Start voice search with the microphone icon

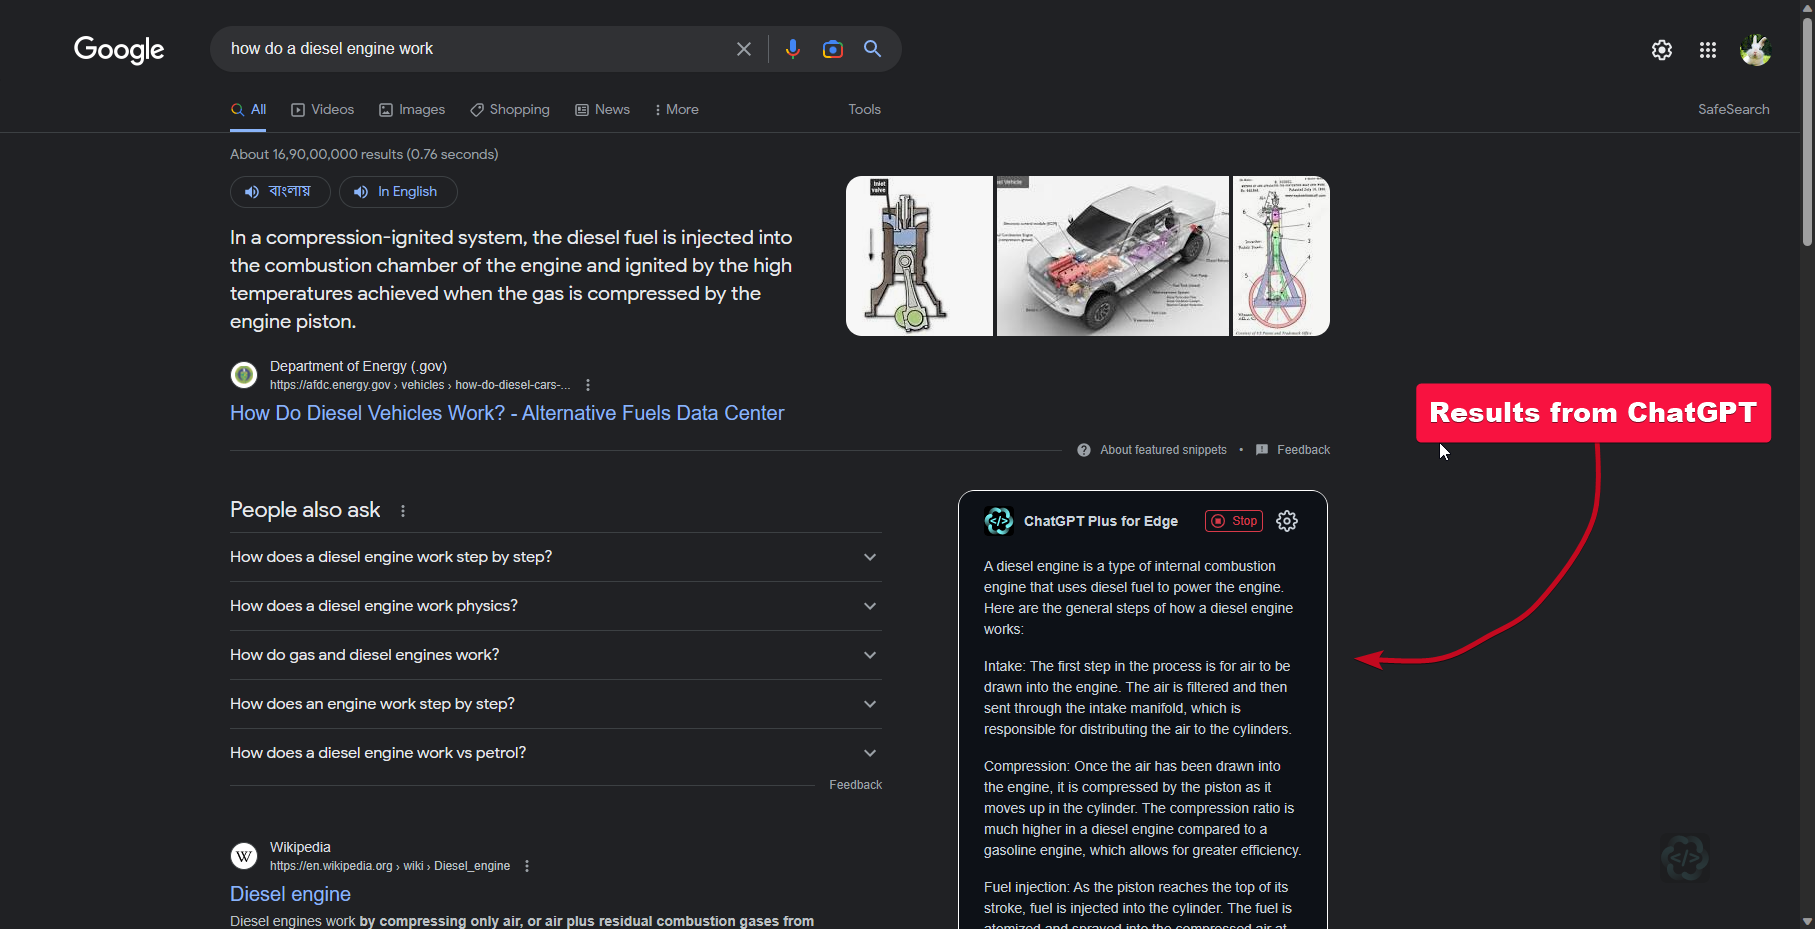tap(793, 49)
